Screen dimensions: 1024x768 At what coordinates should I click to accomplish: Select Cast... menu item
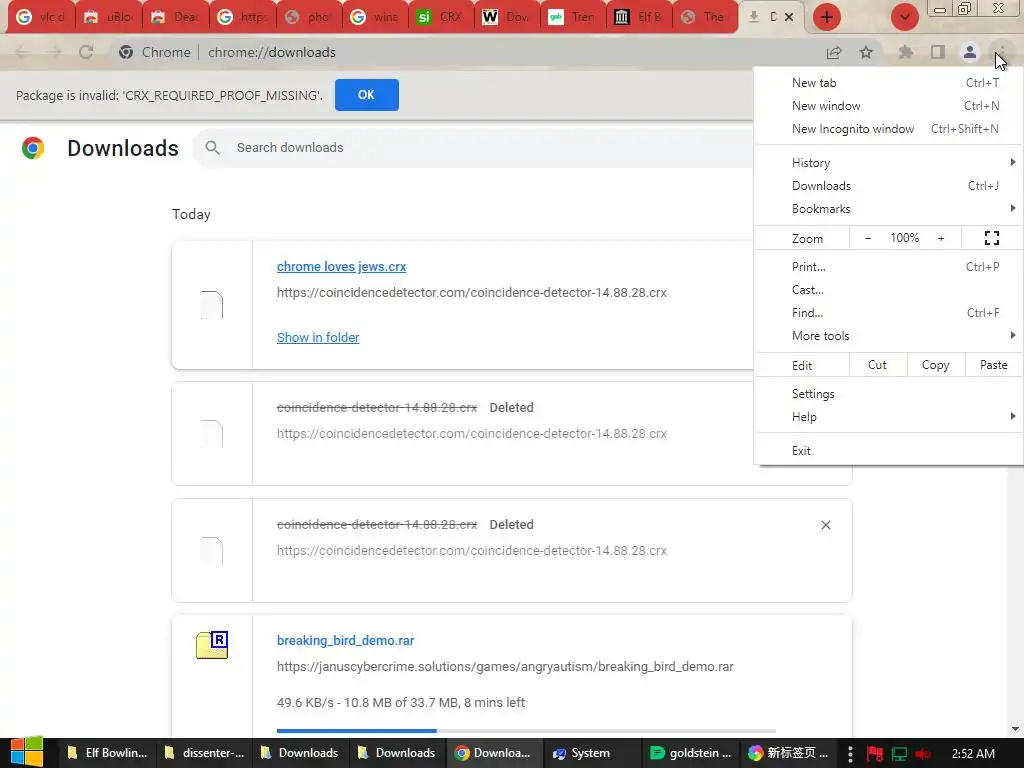[x=888, y=290]
